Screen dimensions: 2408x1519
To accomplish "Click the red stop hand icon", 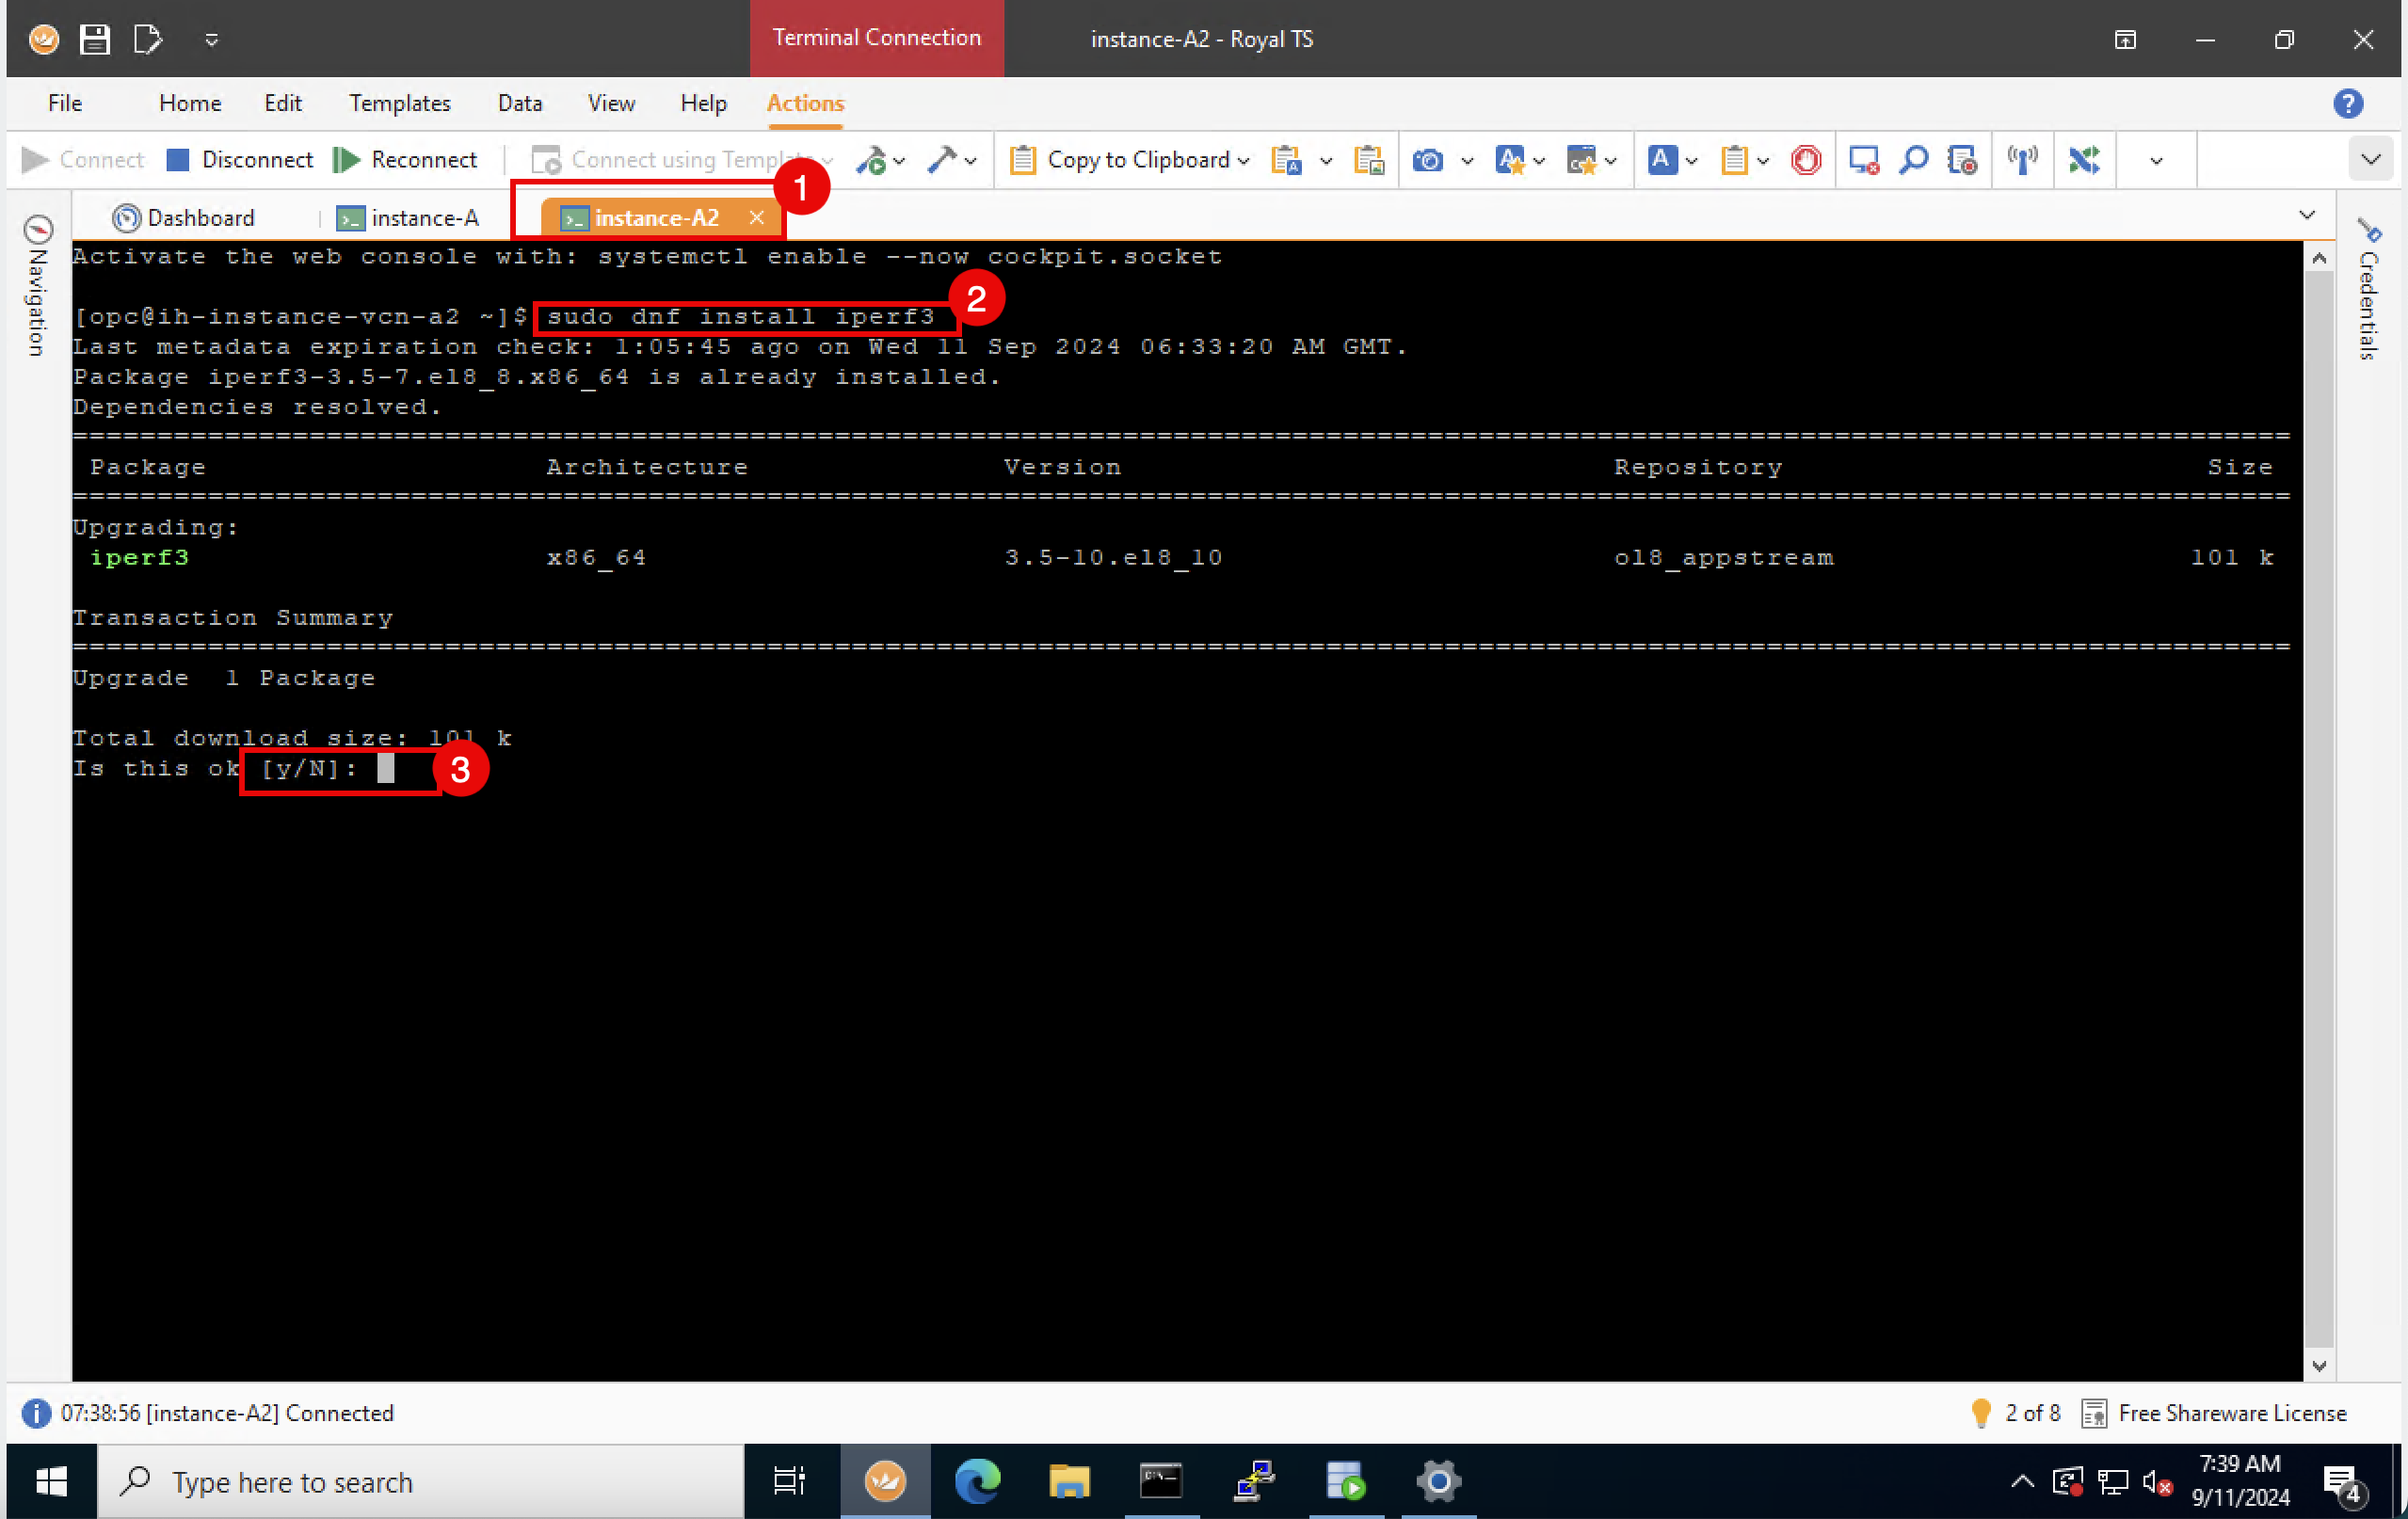I will click(1806, 160).
